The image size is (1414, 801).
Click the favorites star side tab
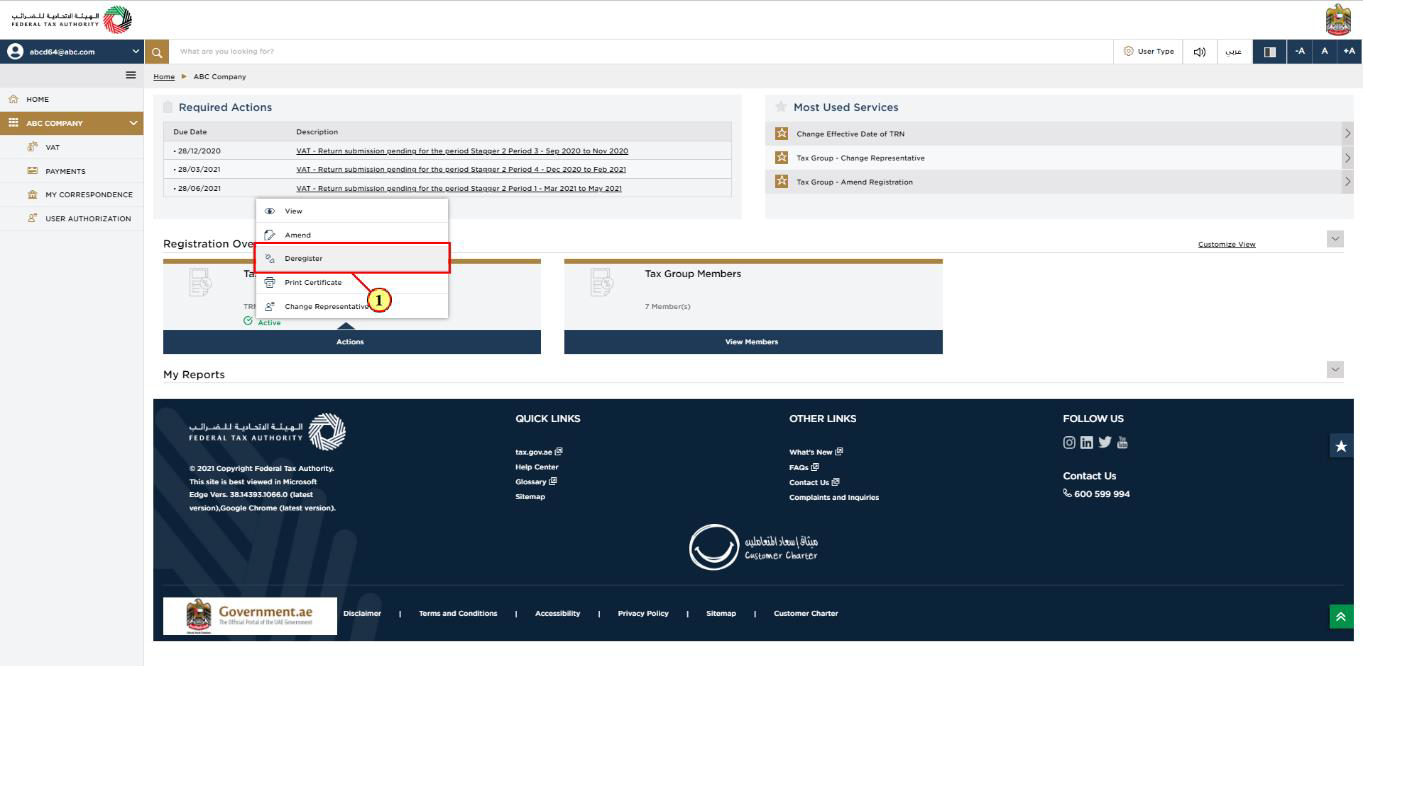(1342, 447)
